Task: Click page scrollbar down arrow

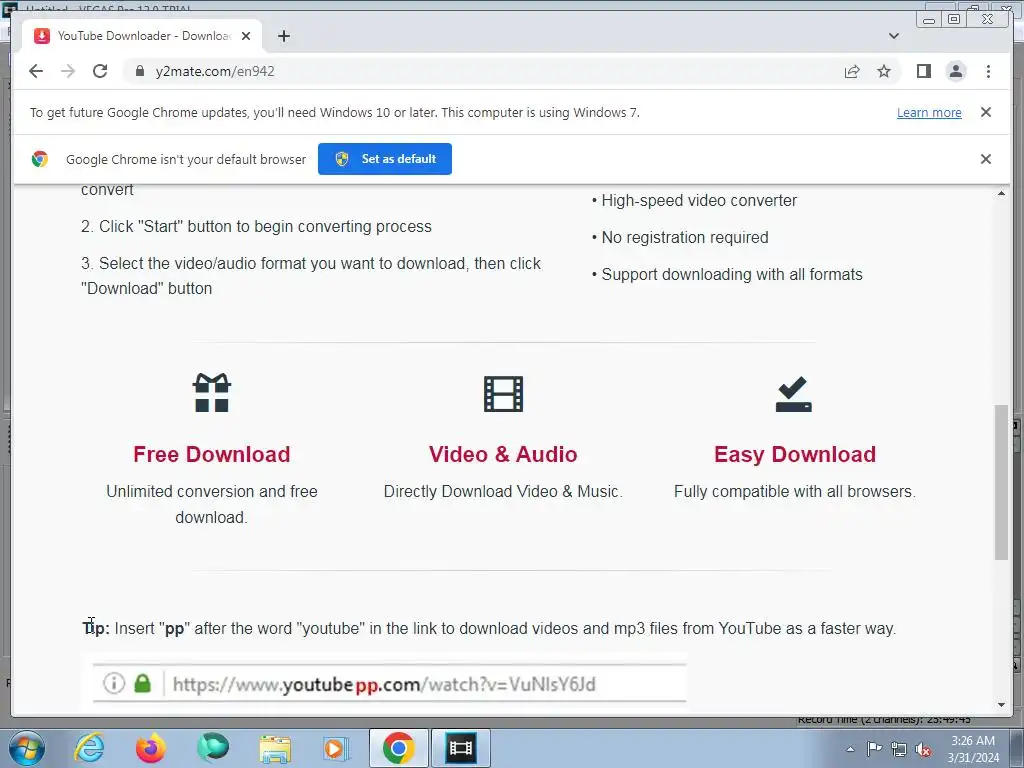Action: 1001,705
